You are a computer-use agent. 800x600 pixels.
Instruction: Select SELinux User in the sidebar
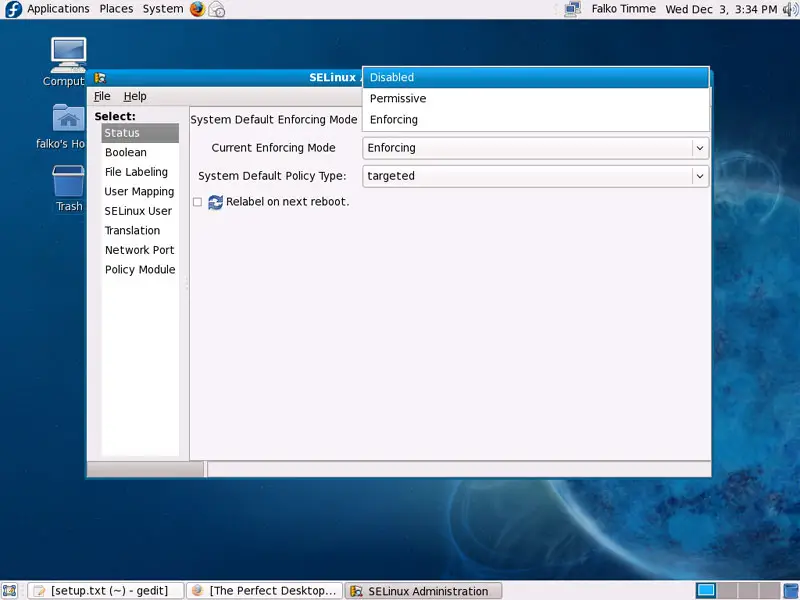click(x=140, y=211)
